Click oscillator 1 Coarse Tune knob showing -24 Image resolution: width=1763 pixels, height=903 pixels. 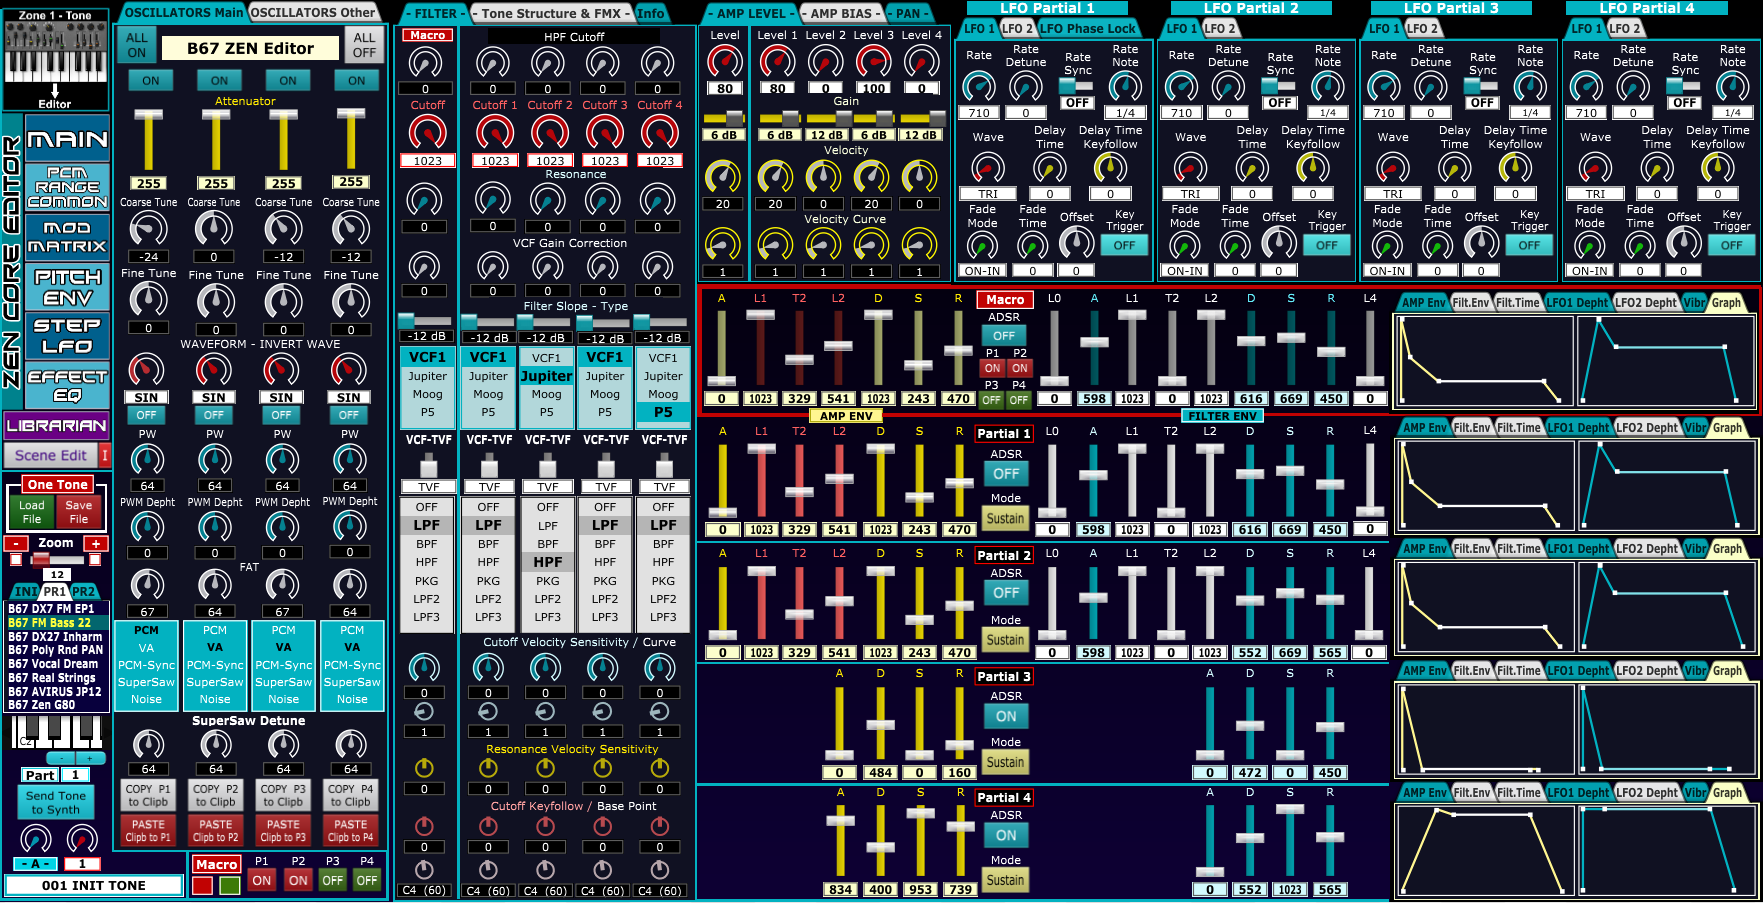(x=148, y=229)
